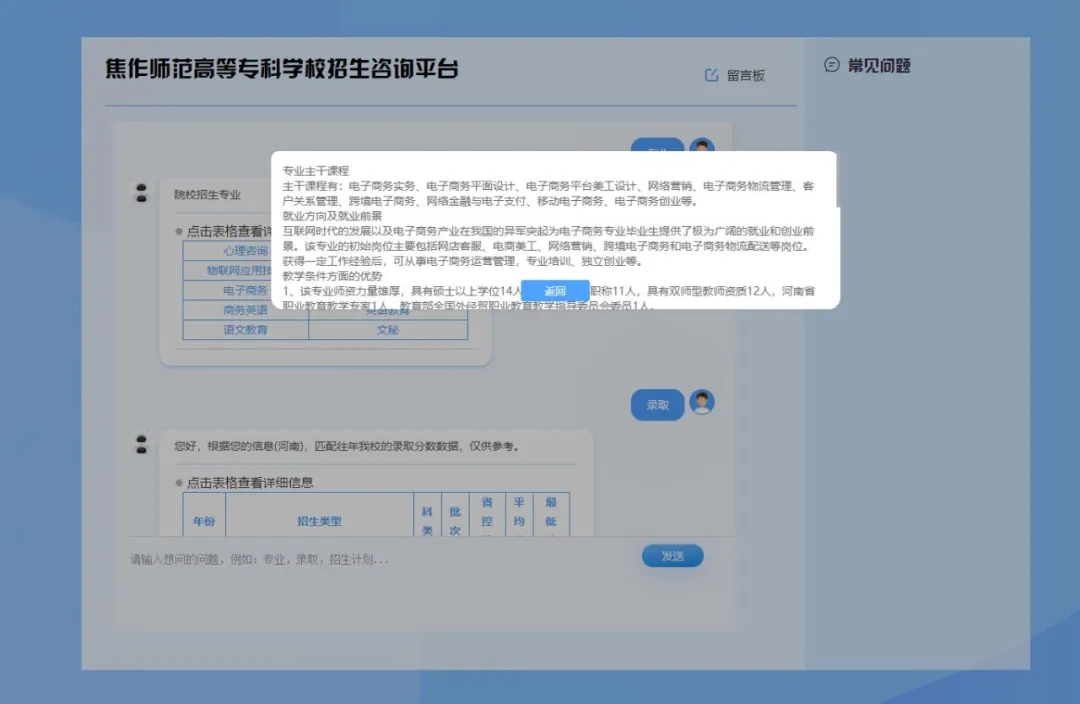The image size is (1080, 704).
Task: Open the 留言板 link in header
Action: pos(745,75)
